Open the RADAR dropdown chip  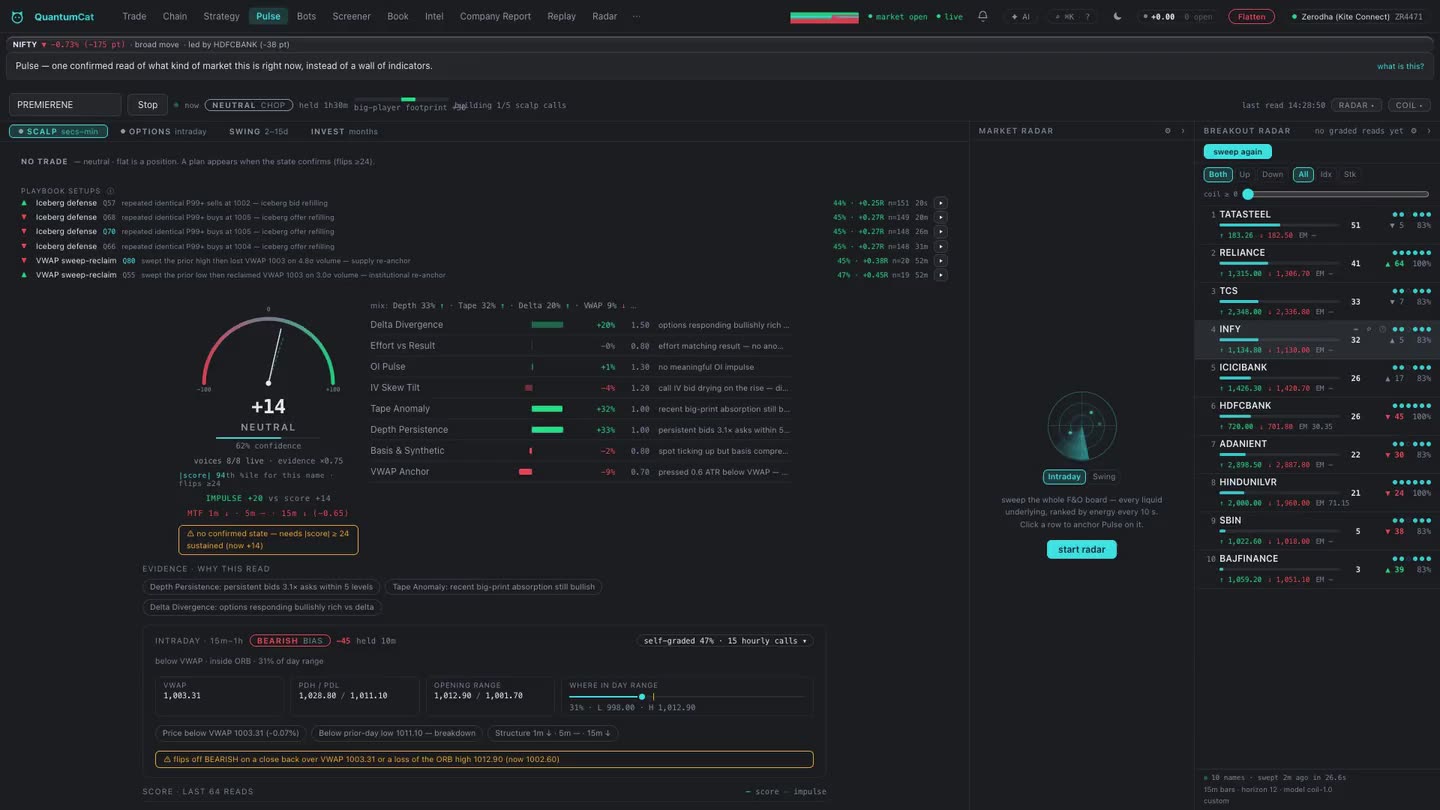coord(1357,105)
